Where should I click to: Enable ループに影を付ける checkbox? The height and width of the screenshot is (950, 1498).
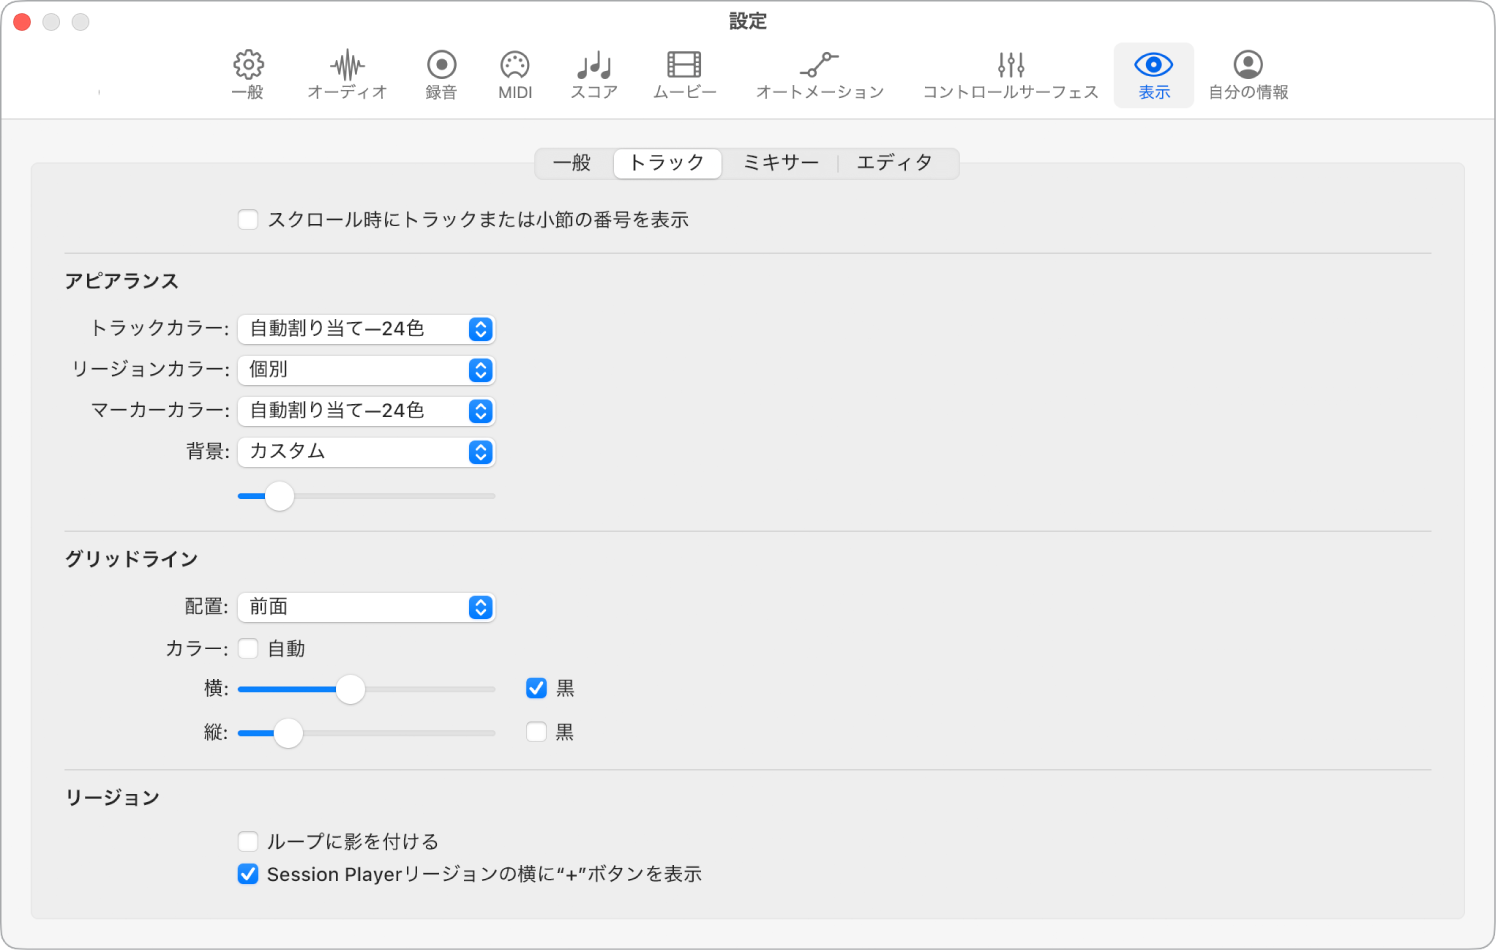pos(248,841)
